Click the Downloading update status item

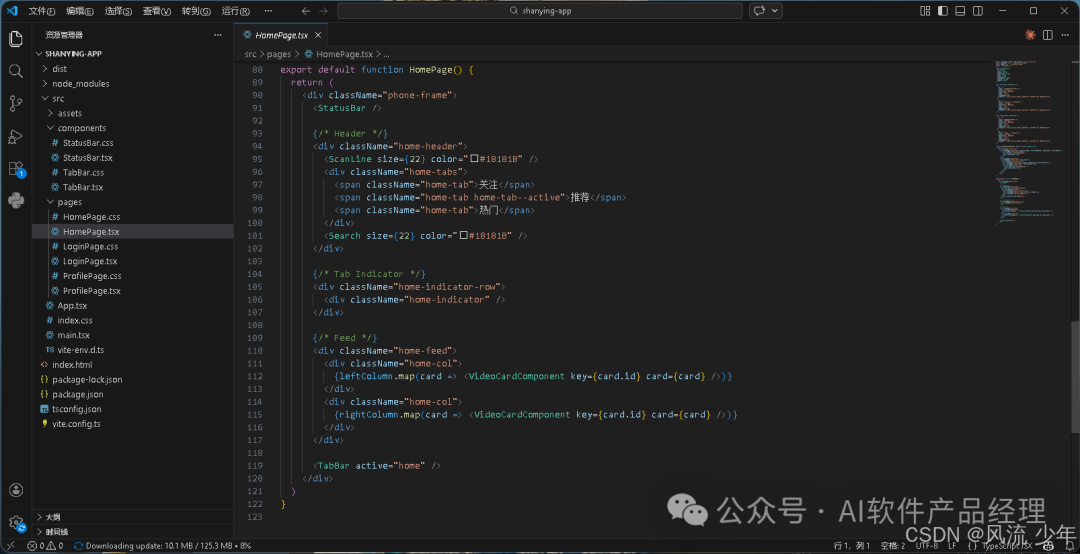[163, 546]
